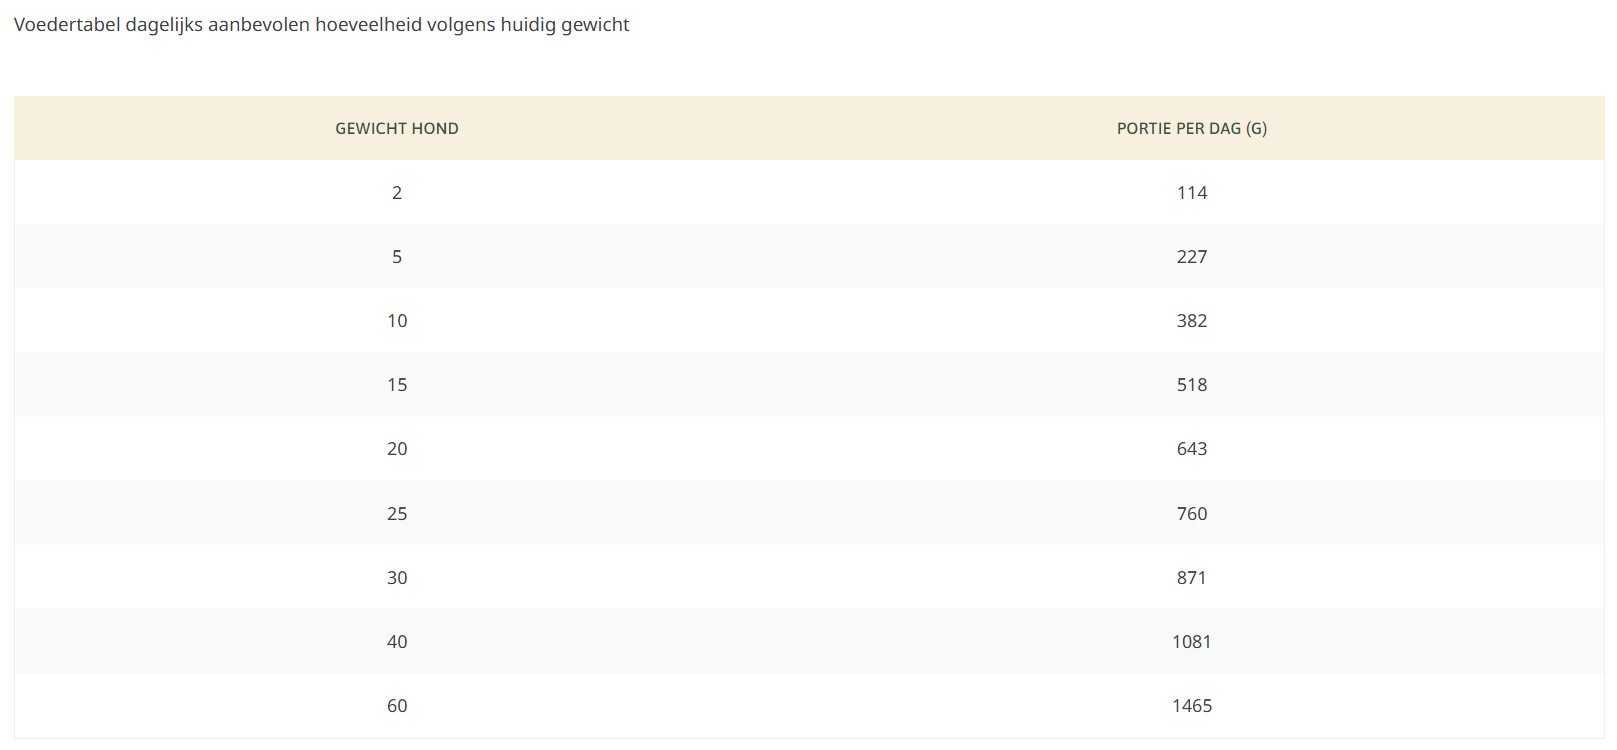
Task: Click the 'PORTIE PER DAG (G)' column header
Action: tap(1191, 129)
